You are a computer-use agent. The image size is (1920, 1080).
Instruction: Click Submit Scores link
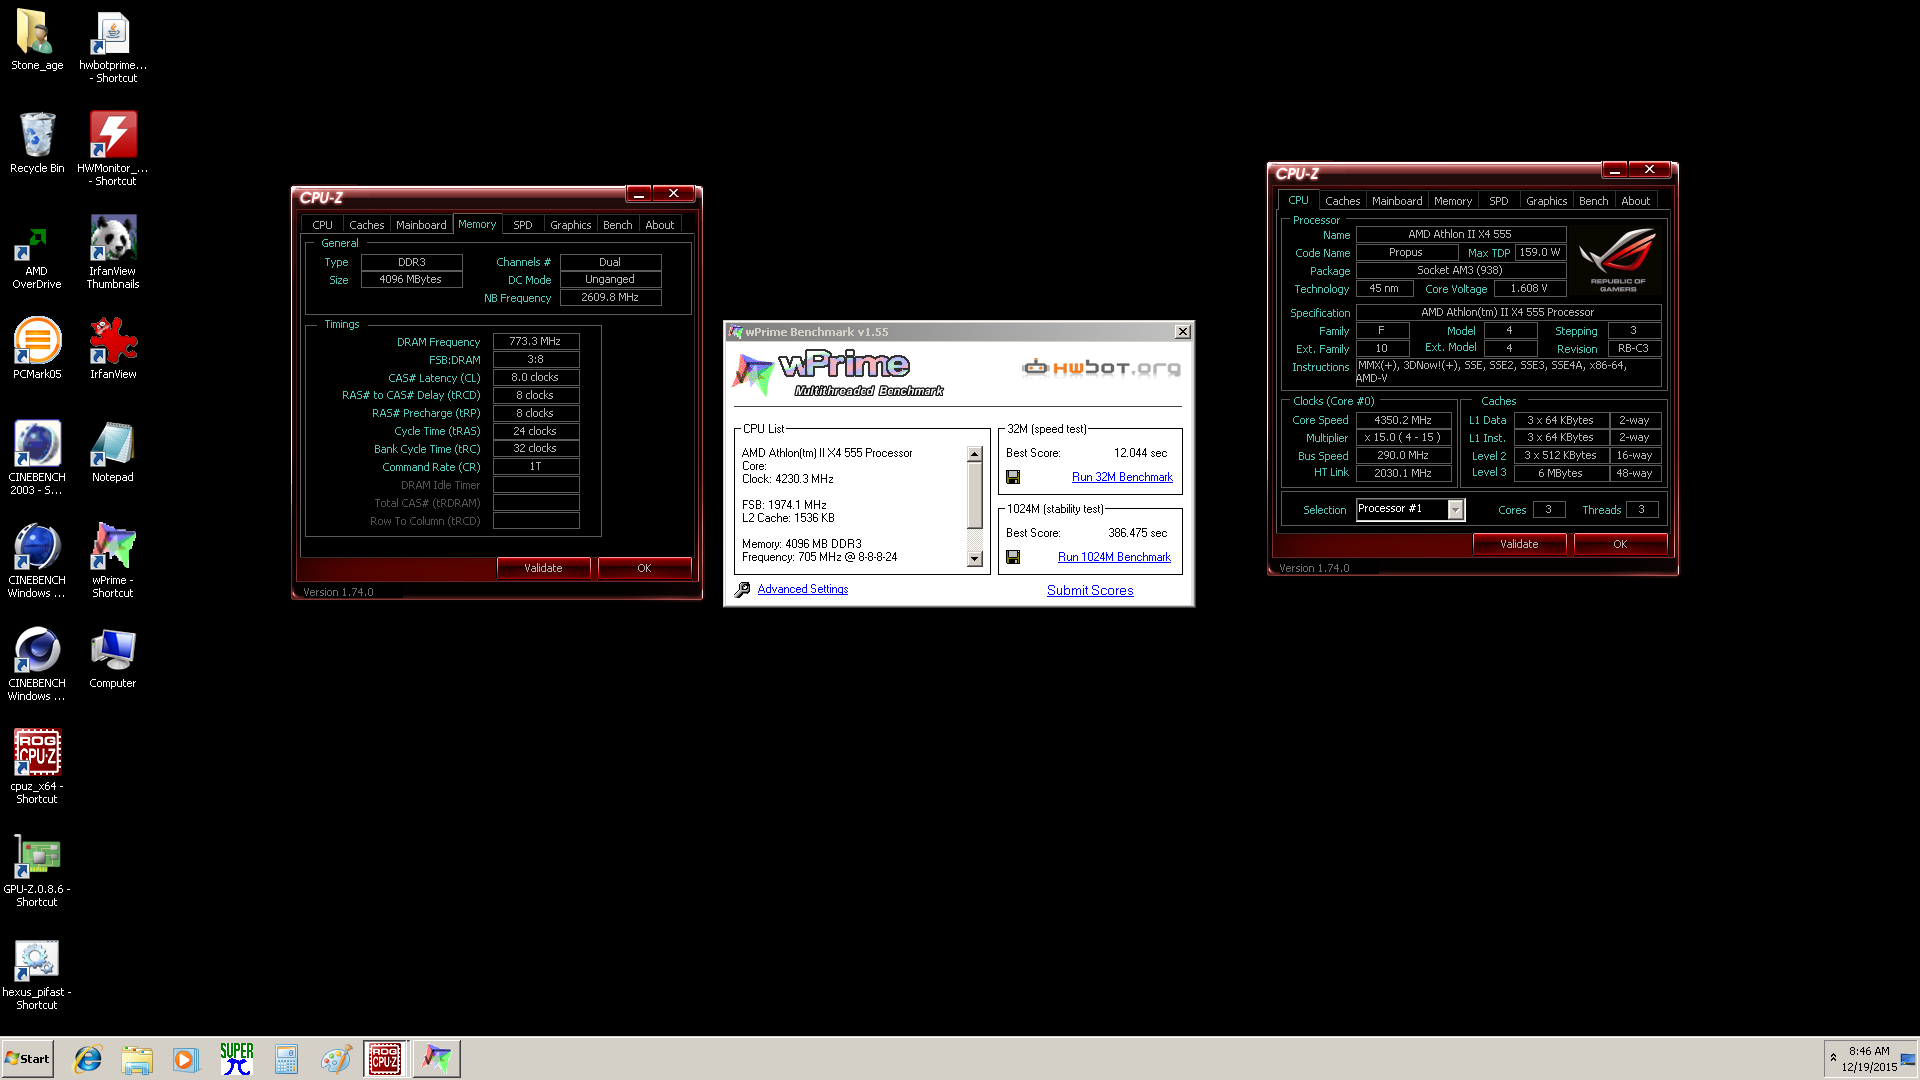pos(1090,590)
